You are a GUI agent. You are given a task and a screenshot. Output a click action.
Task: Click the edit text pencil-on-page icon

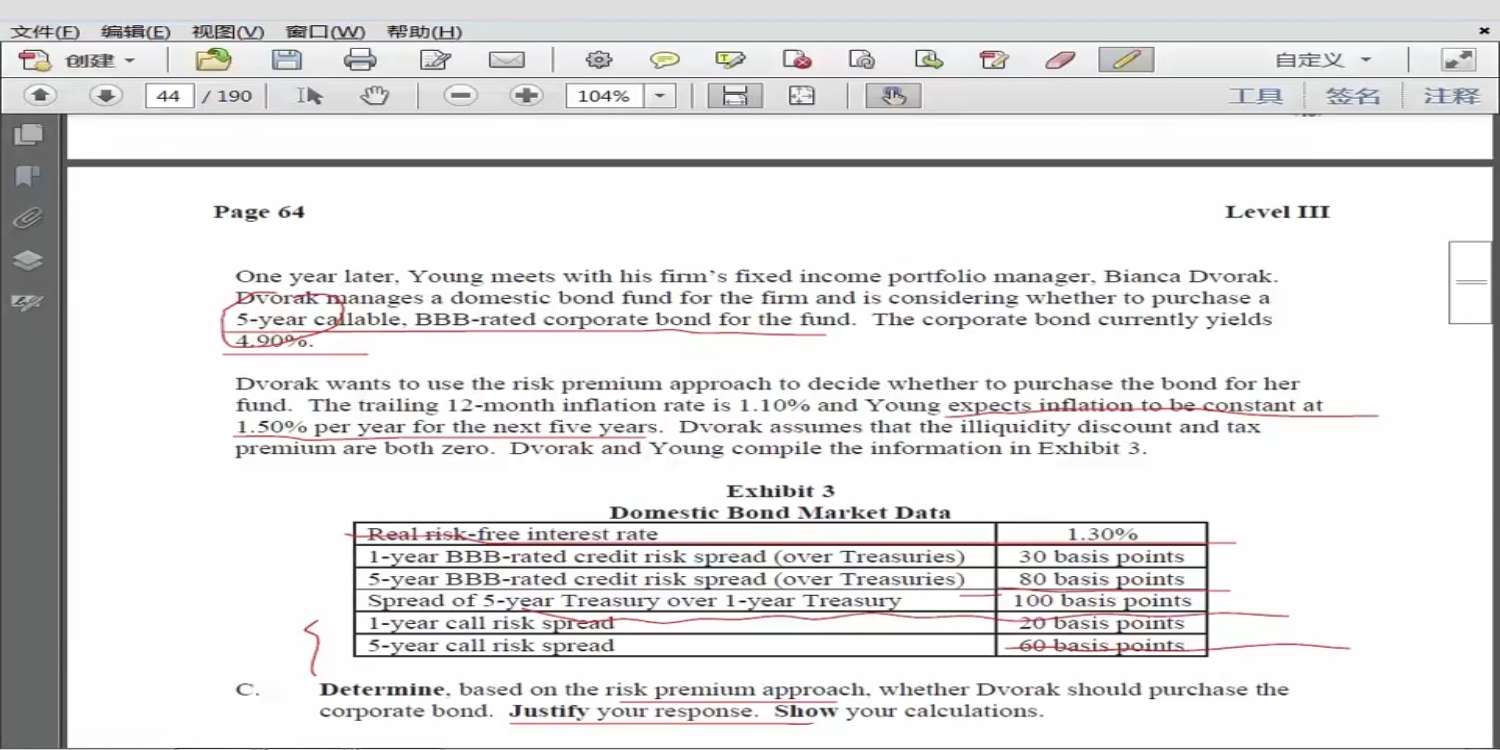[435, 60]
